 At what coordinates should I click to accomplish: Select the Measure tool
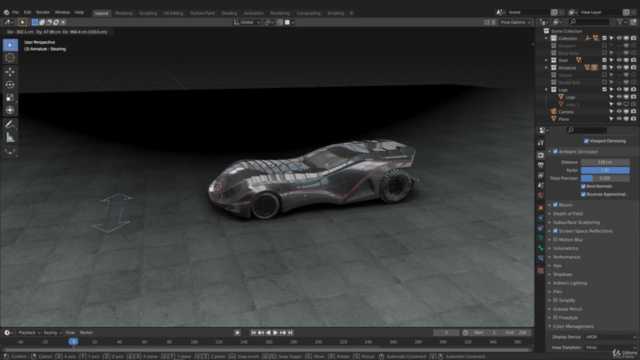click(10, 138)
